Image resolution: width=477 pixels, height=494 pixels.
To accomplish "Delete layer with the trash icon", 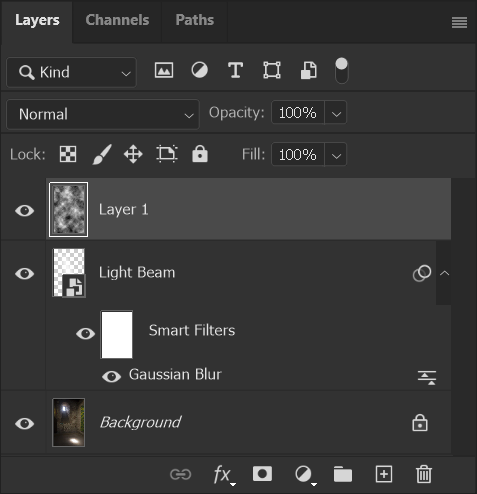I will [x=424, y=474].
